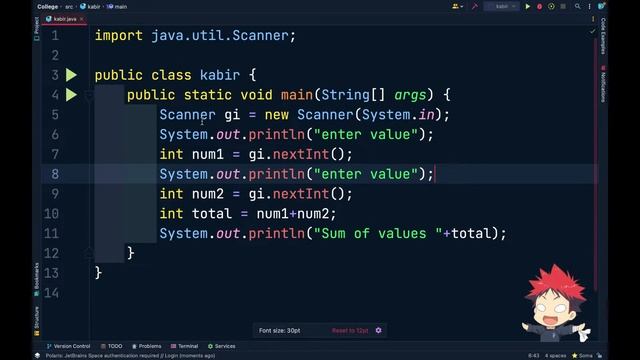
Task: Click the total variable on line 10
Action: [x=212, y=214]
